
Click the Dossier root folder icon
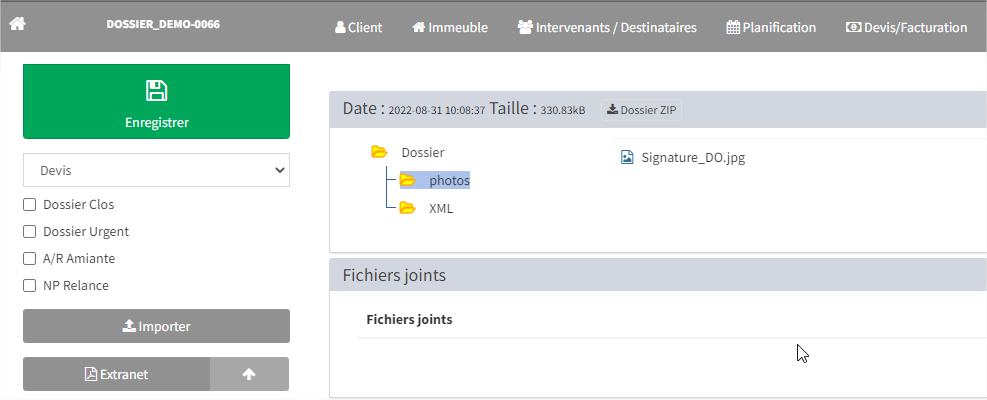(379, 152)
